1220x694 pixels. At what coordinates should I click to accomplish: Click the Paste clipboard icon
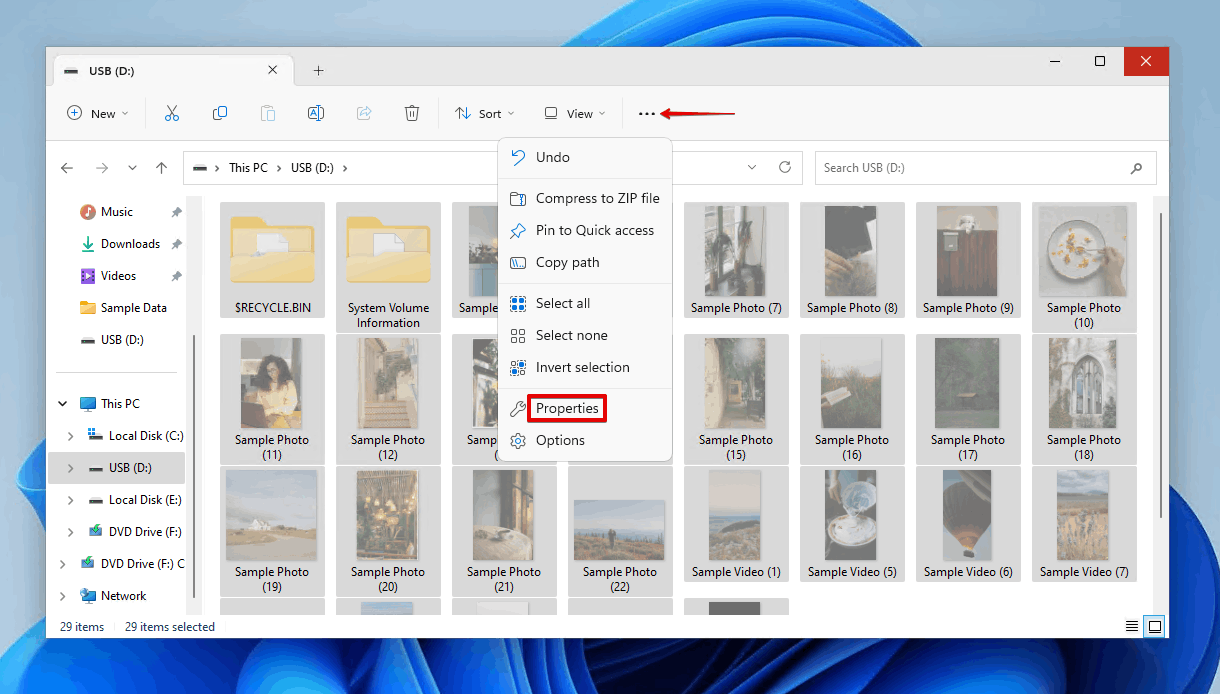point(268,114)
